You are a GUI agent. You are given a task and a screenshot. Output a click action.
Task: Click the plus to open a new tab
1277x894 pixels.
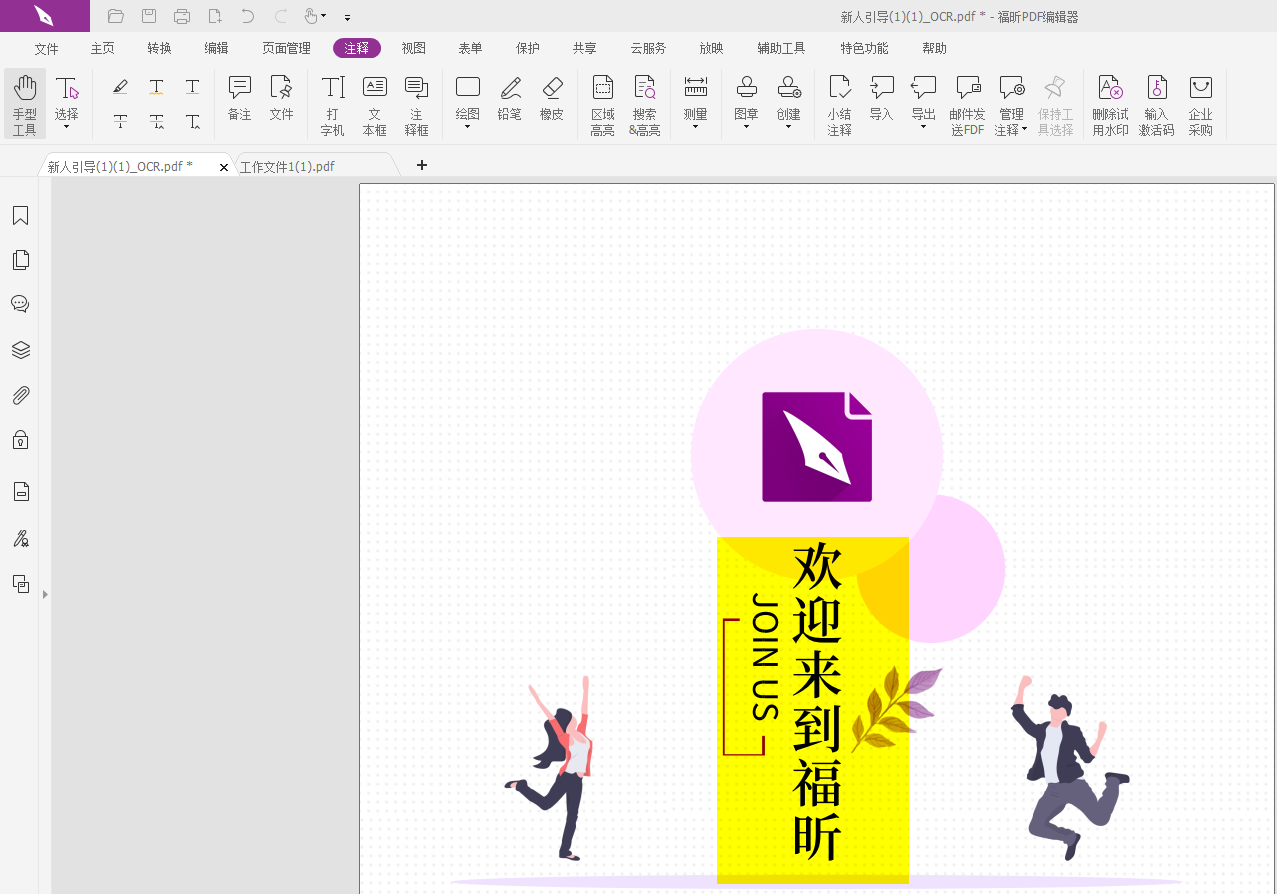tap(421, 165)
